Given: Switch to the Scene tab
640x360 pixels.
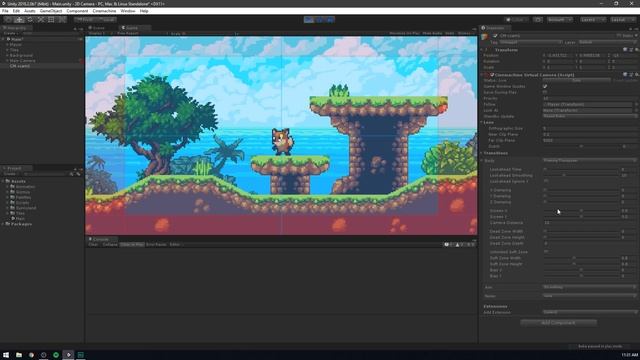Looking at the screenshot, I should (x=98, y=28).
